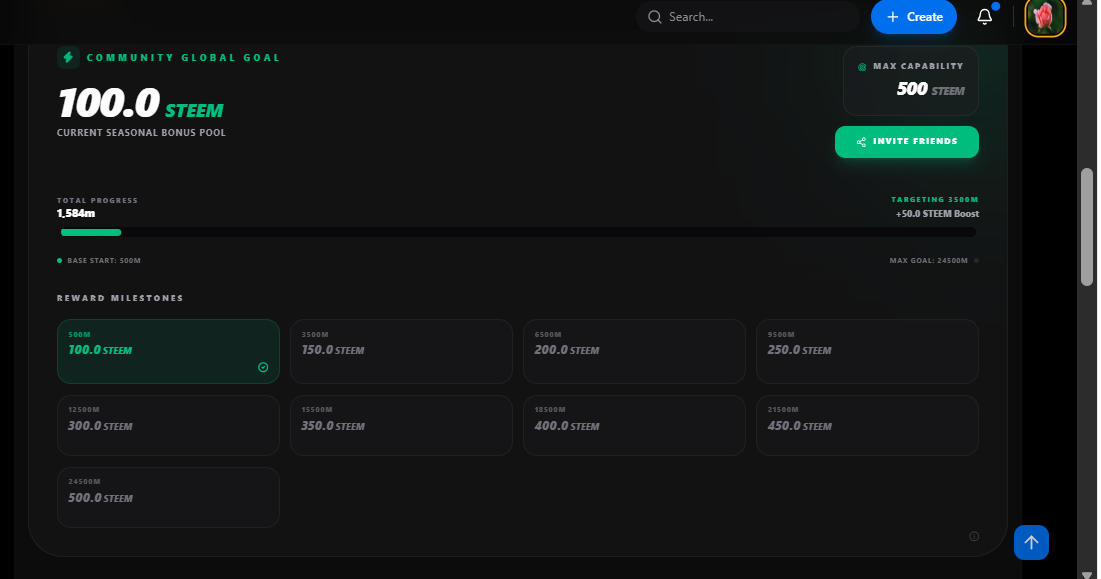Click the info icon at card bottom
1101x579 pixels.
tap(974, 536)
